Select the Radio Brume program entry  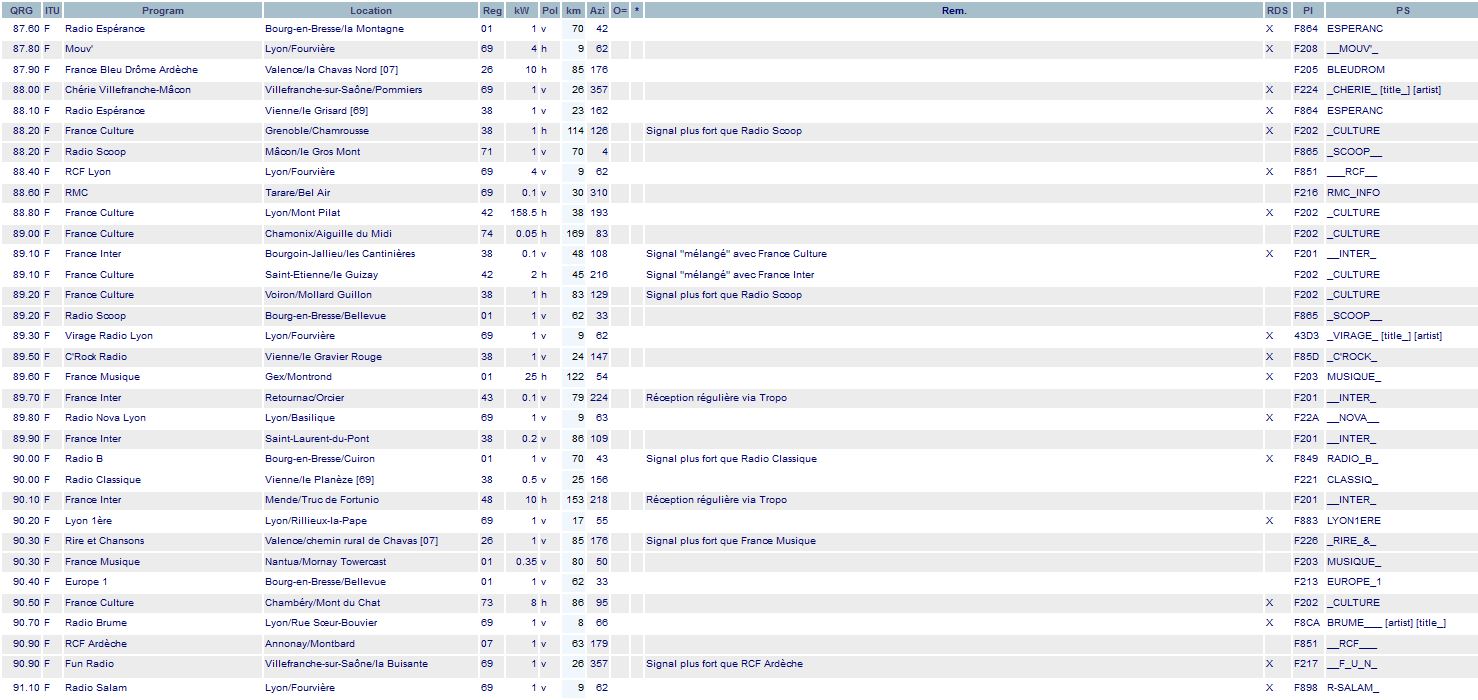point(96,623)
